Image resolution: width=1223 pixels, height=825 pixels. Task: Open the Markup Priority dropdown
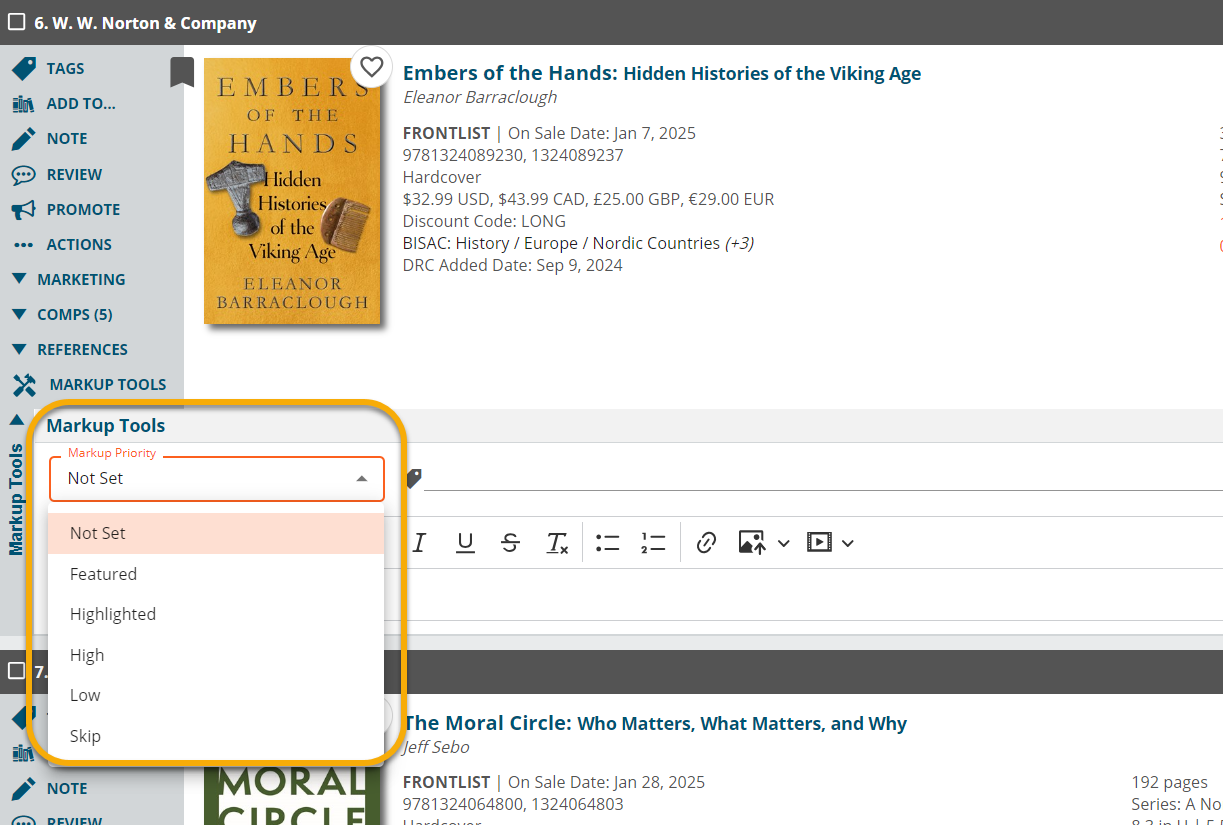coord(217,479)
